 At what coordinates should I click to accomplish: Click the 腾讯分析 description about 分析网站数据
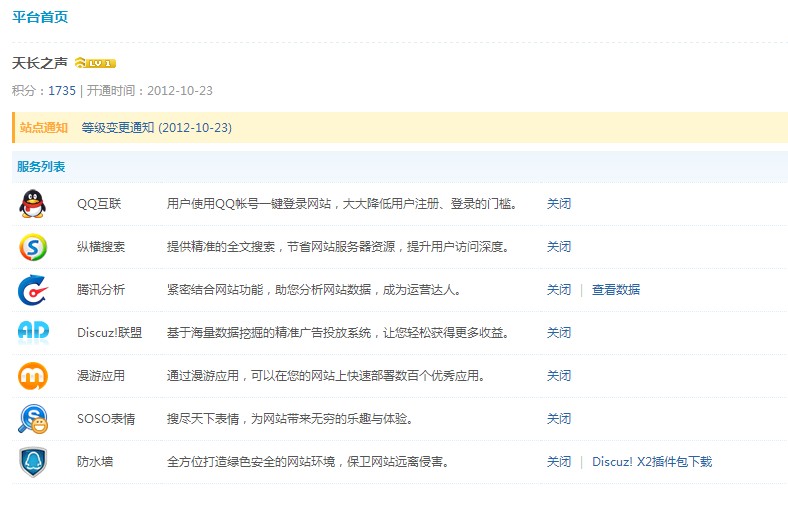tap(314, 290)
